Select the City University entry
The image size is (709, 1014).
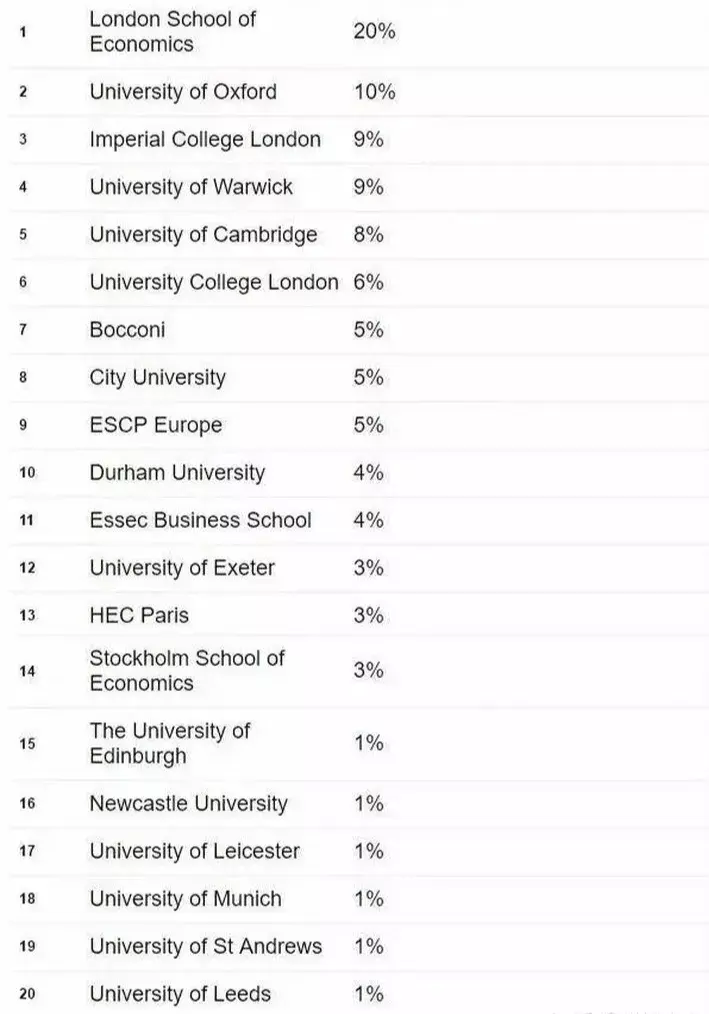pyautogui.click(x=157, y=378)
